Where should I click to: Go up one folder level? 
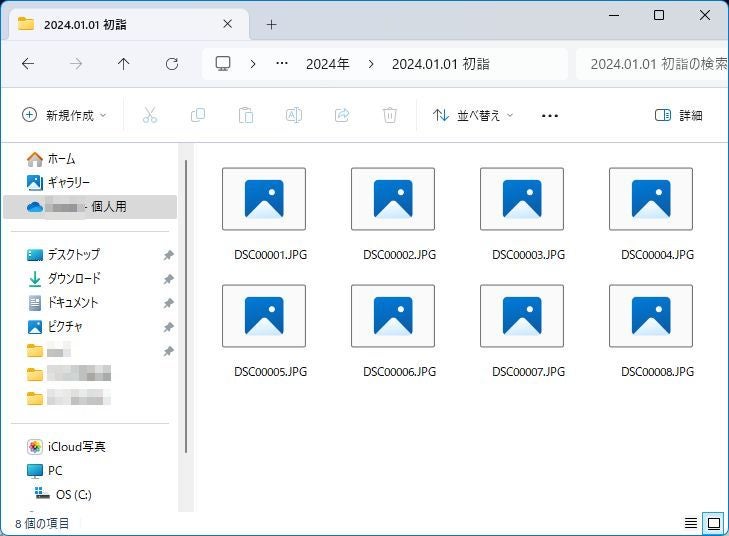[x=123, y=64]
